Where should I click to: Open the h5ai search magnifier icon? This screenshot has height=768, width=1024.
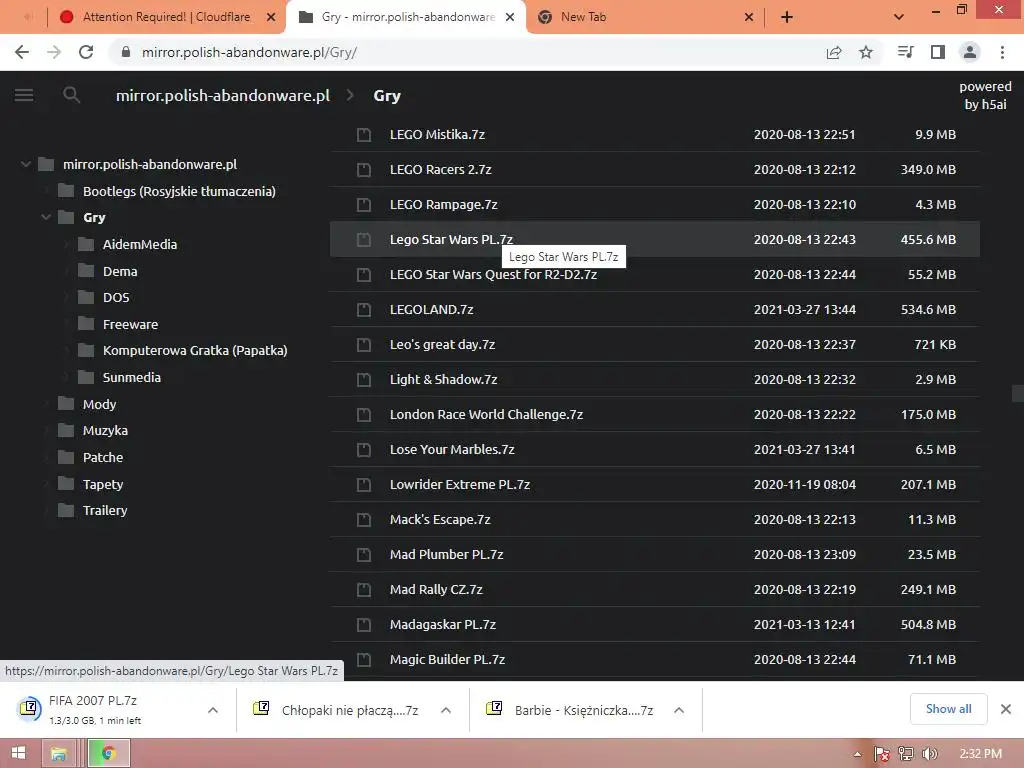(71, 95)
